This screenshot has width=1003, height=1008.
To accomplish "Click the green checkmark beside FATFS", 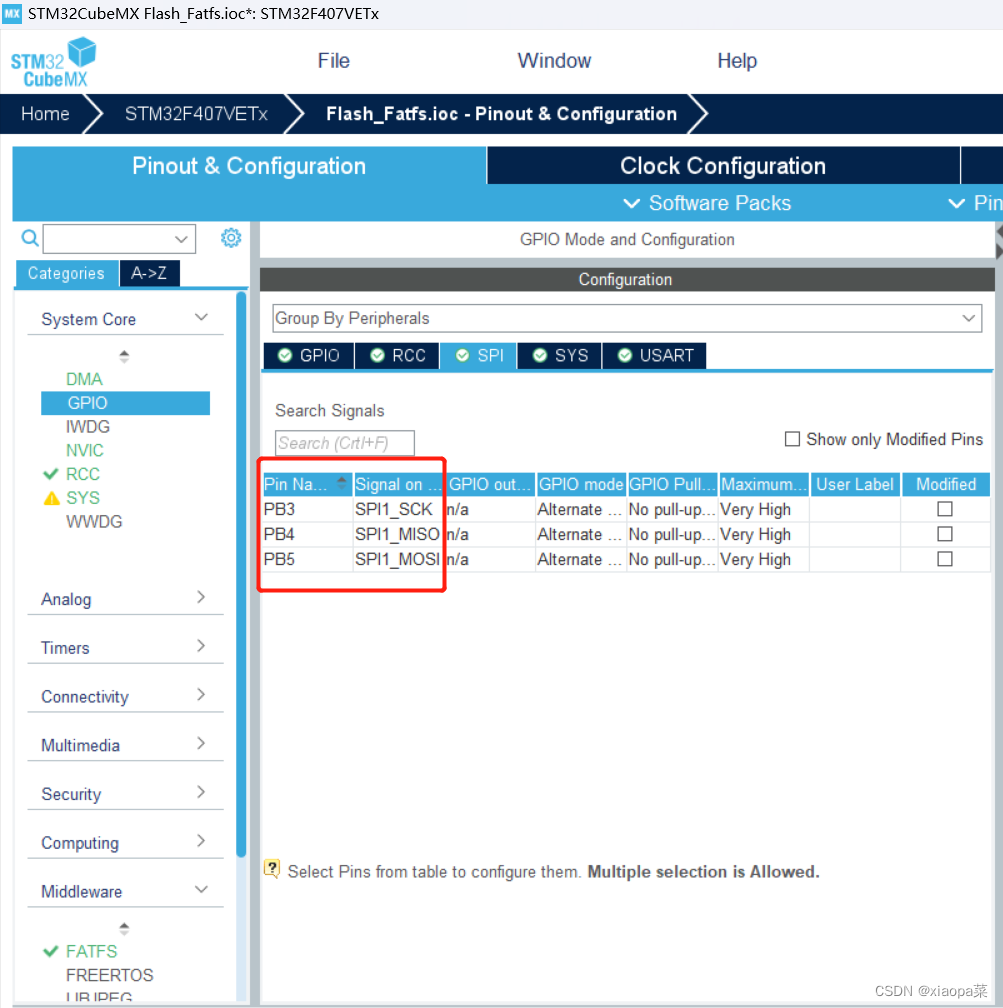I will pos(51,951).
